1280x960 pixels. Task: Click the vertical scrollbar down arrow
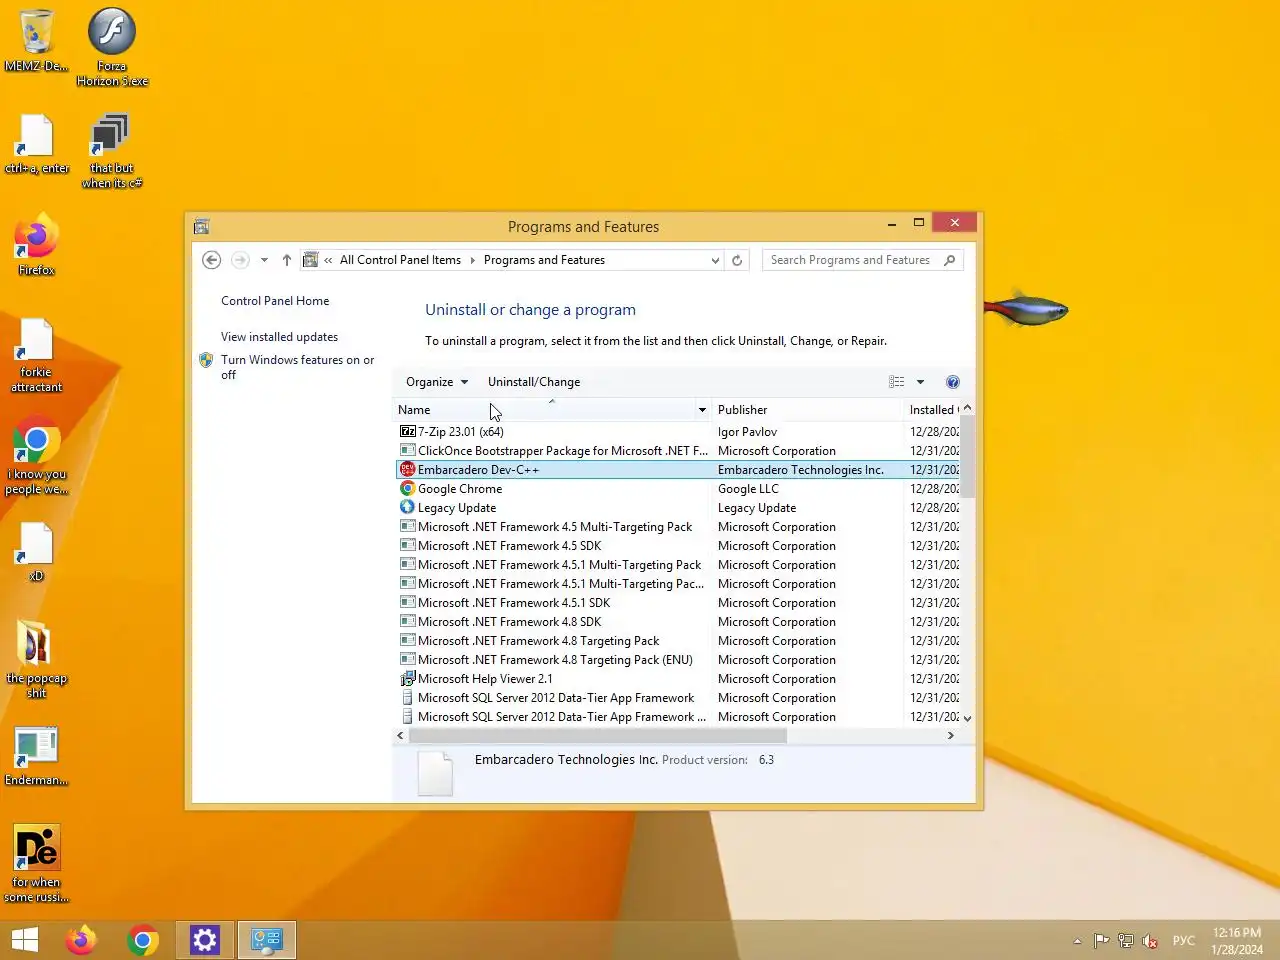[967, 718]
